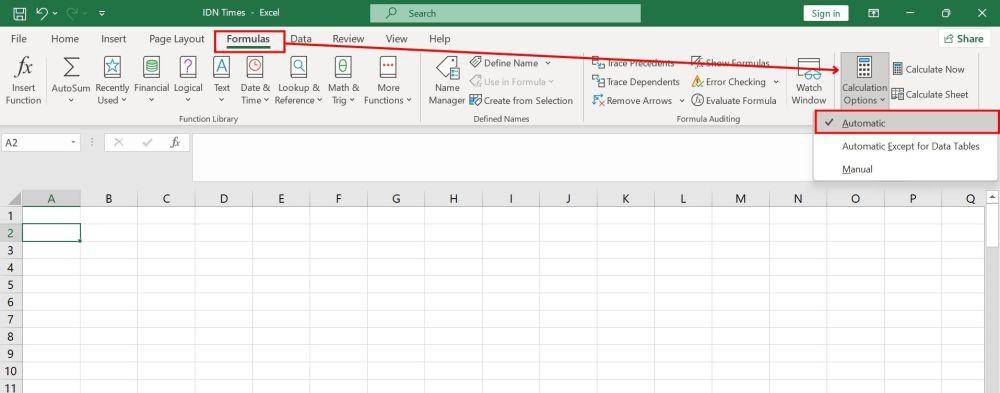Open Customize Quick Access Toolbar dropdown

tap(103, 13)
